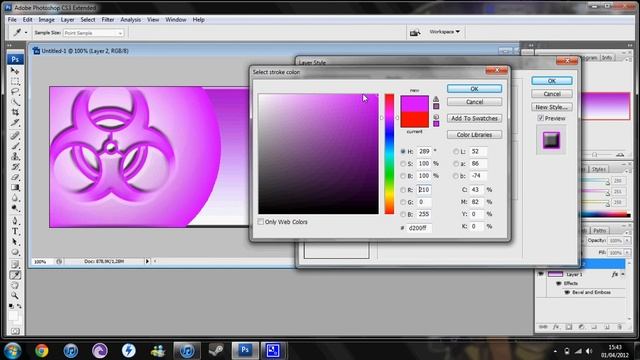Select the Lab 'a' radio button
640x360 pixels.
click(x=456, y=164)
